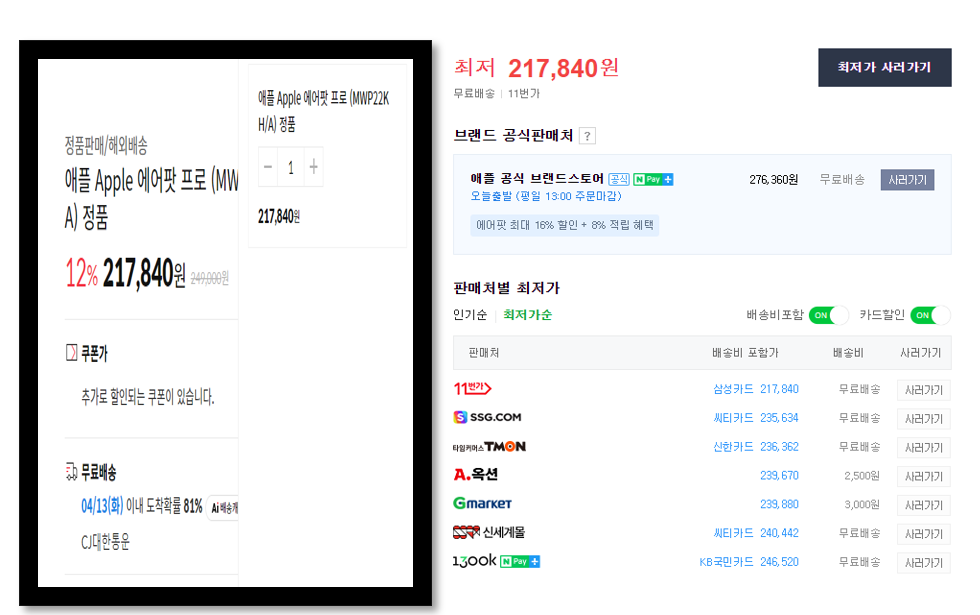
Task: Open the 삼성카드 217,840 price link
Action: (756, 389)
